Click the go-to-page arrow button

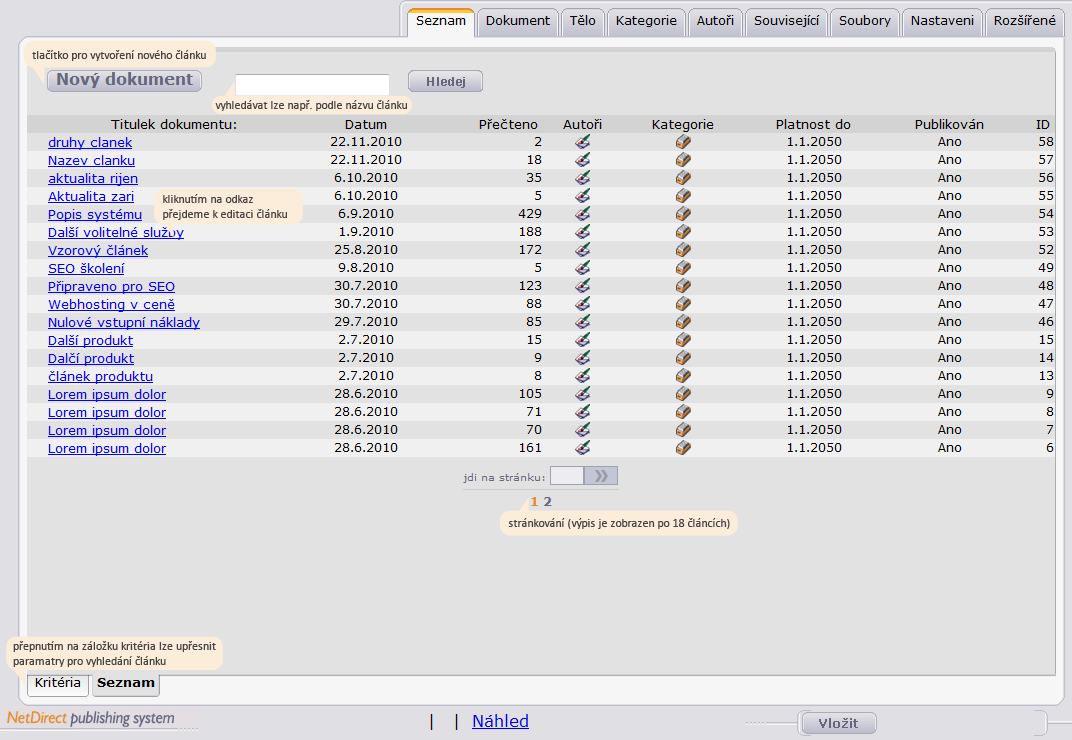coord(601,475)
